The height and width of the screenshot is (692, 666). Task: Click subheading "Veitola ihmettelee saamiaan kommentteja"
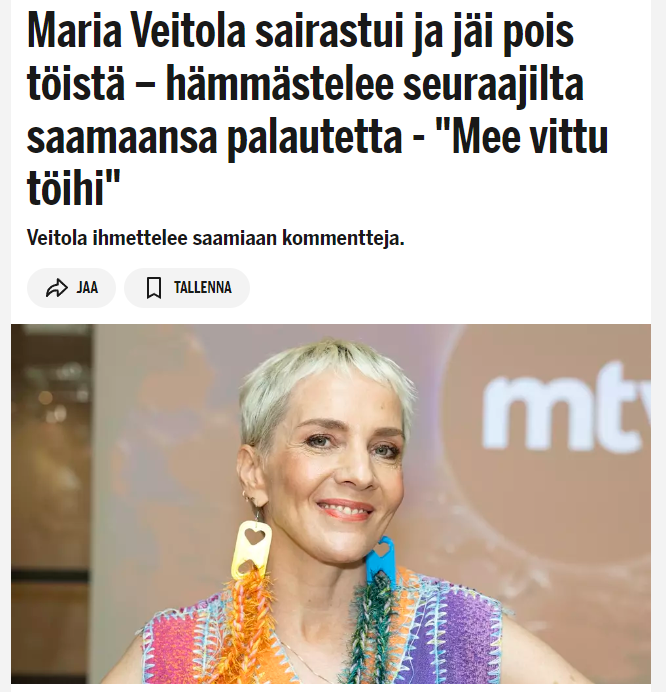pos(216,238)
